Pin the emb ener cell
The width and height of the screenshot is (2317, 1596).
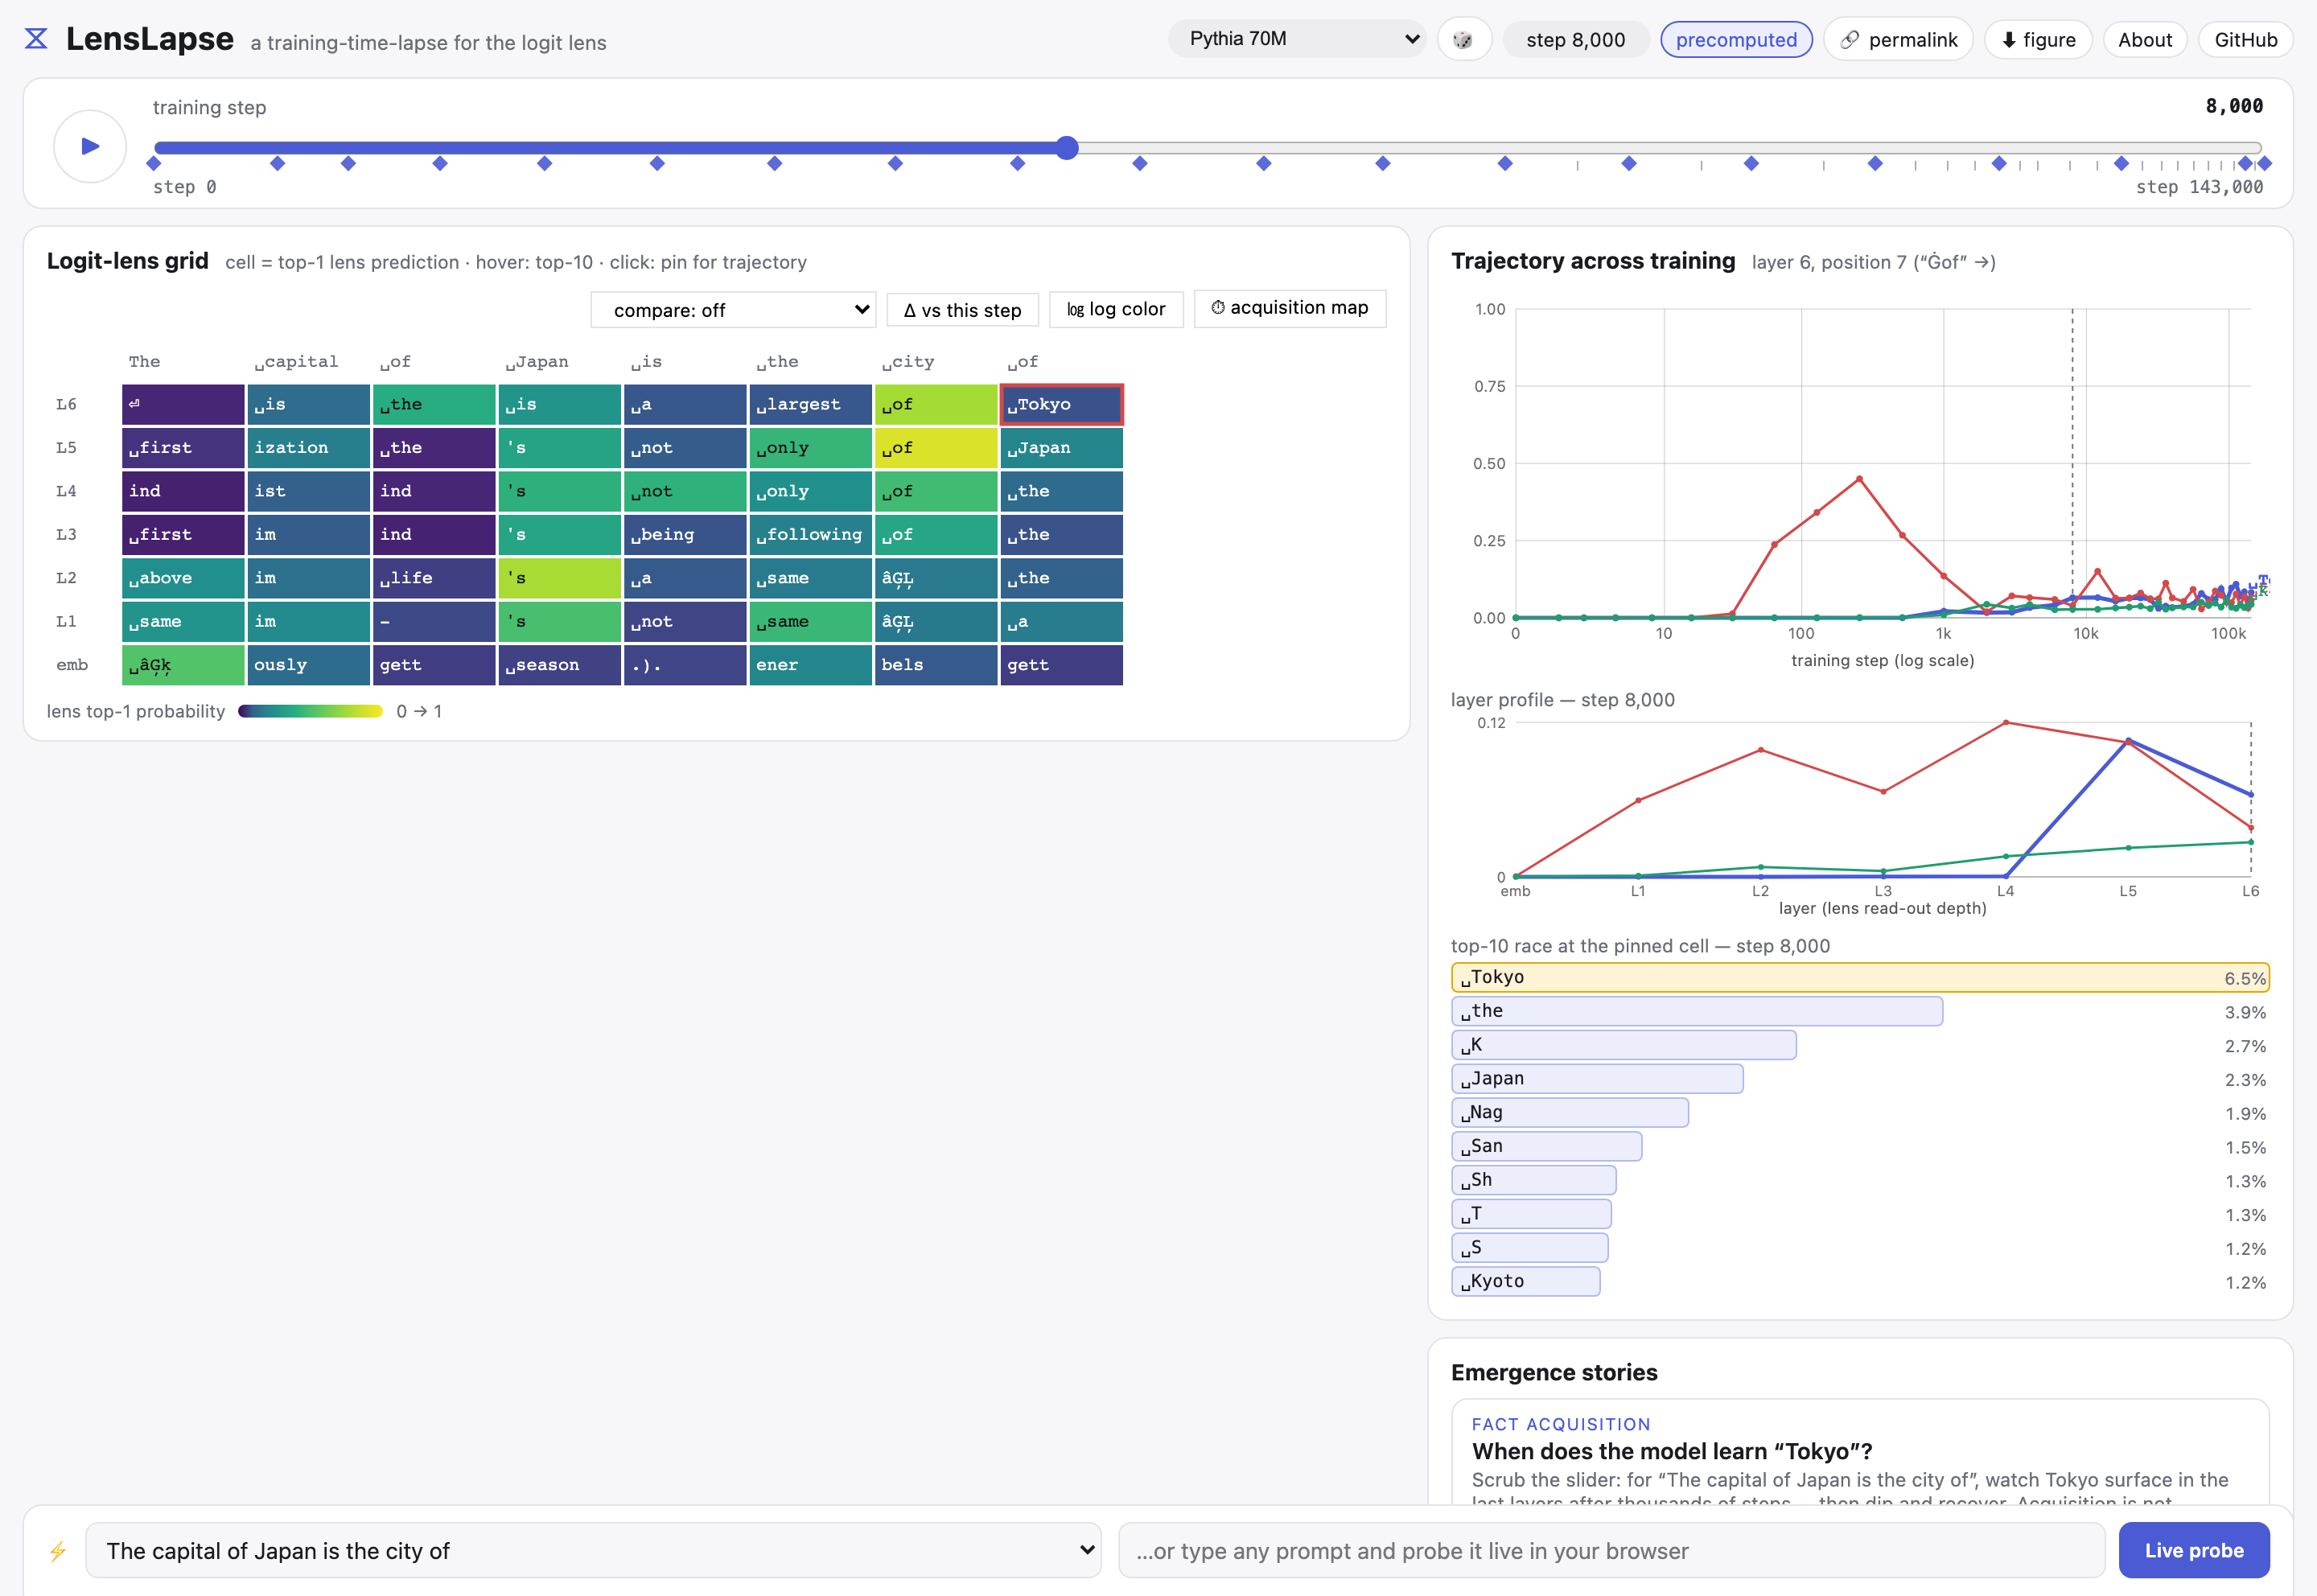(x=810, y=665)
